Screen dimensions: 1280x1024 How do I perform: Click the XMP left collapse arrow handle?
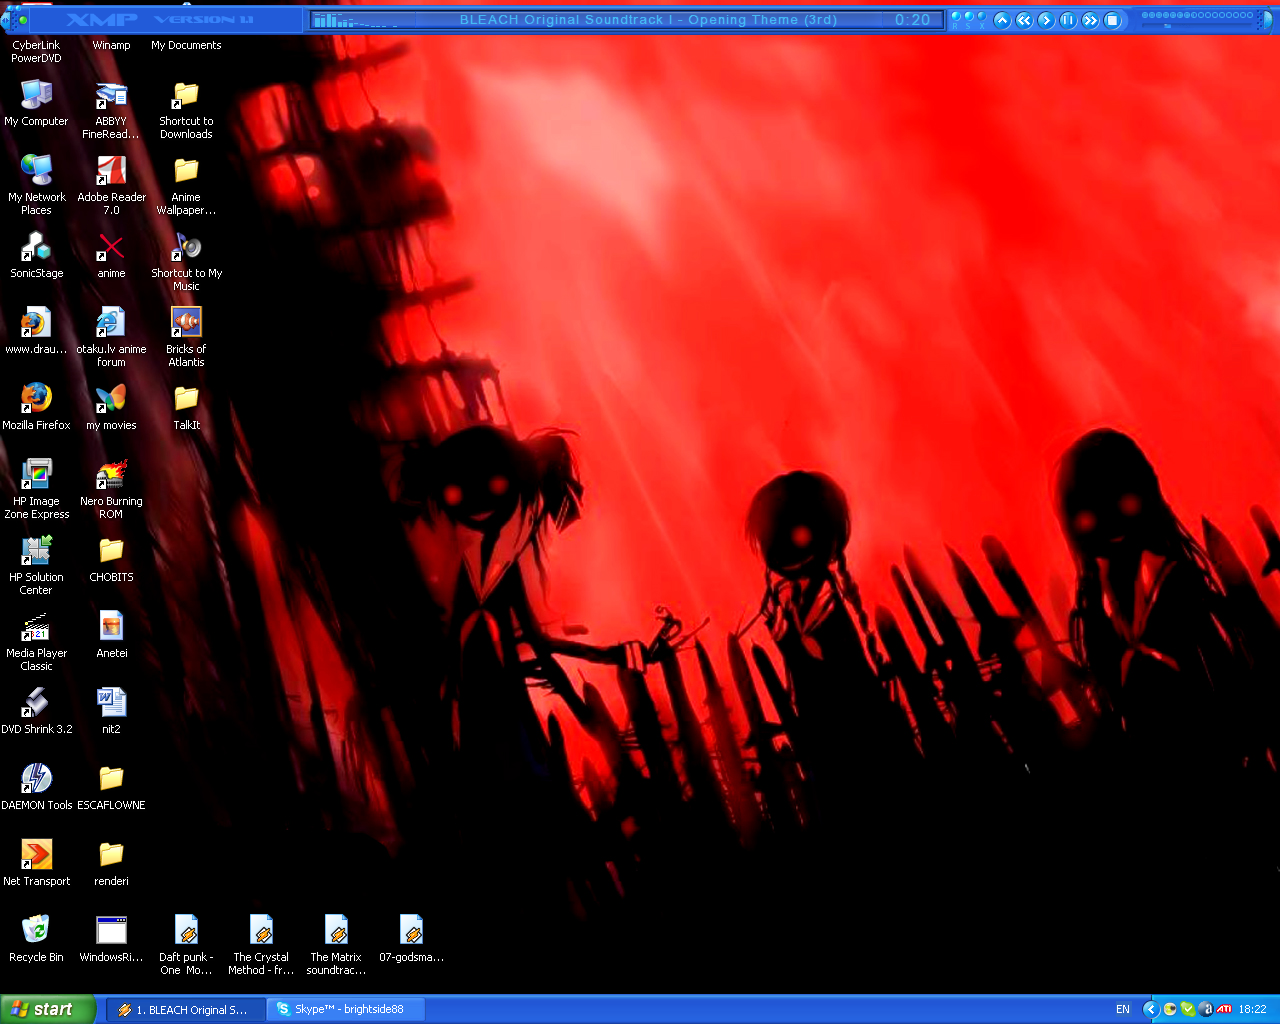[5, 20]
